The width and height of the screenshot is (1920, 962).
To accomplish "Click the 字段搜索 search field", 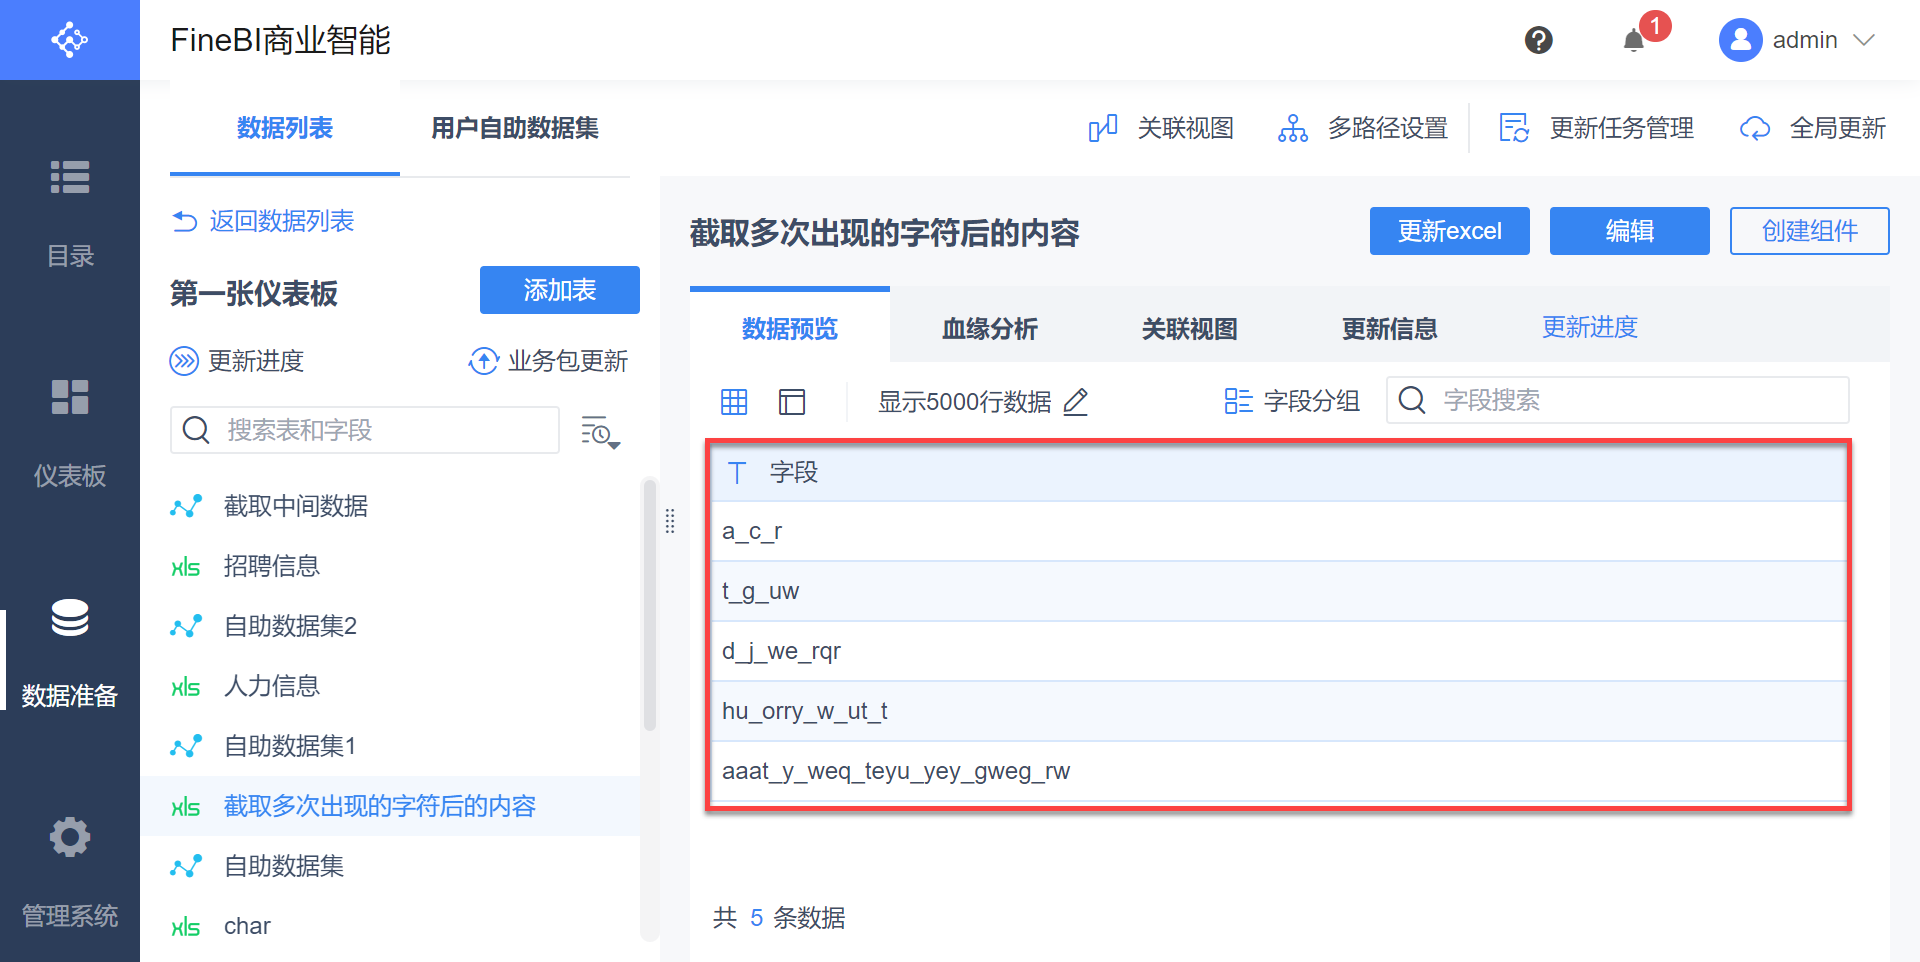I will [x=1630, y=400].
